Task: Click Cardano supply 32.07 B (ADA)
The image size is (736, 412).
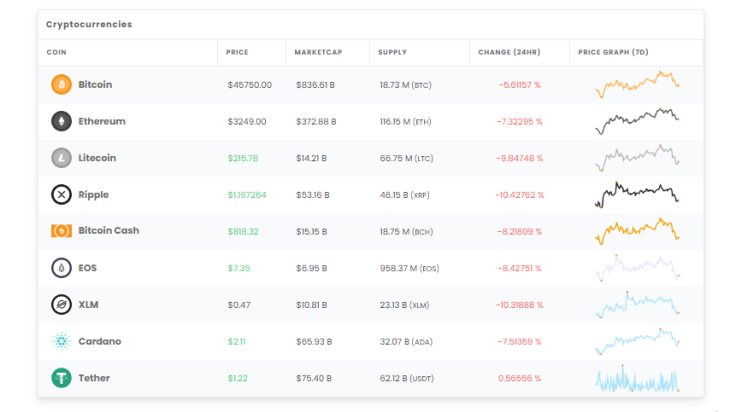Action: click(406, 342)
